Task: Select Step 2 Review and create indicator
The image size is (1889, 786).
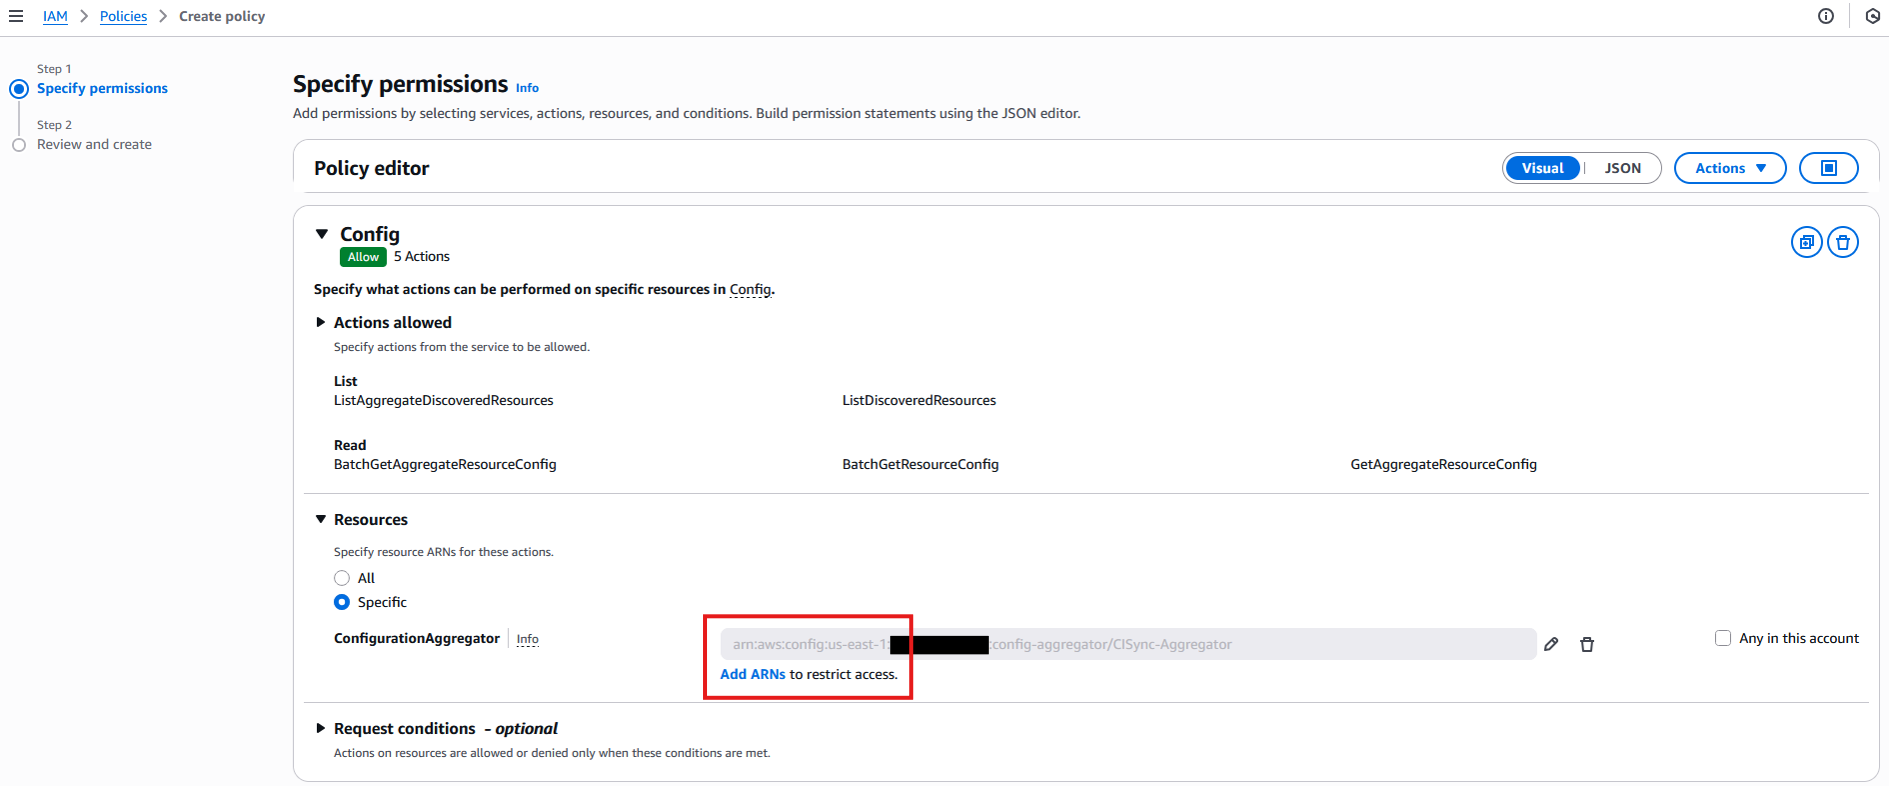Action: coord(19,145)
